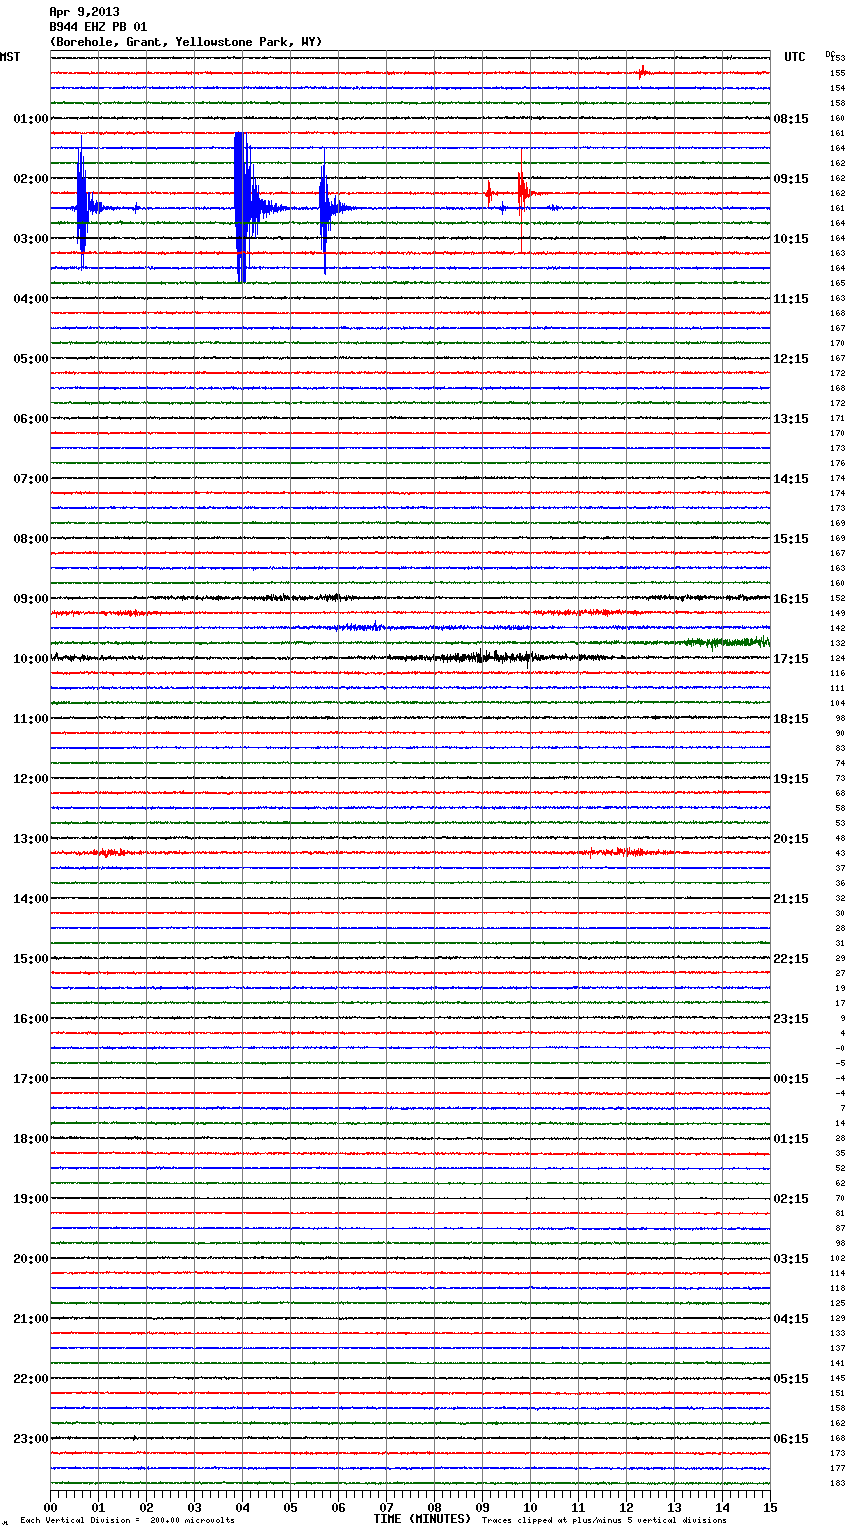Select the 10:00 MST row label
Screen dimensions: 850x1534
30,659
